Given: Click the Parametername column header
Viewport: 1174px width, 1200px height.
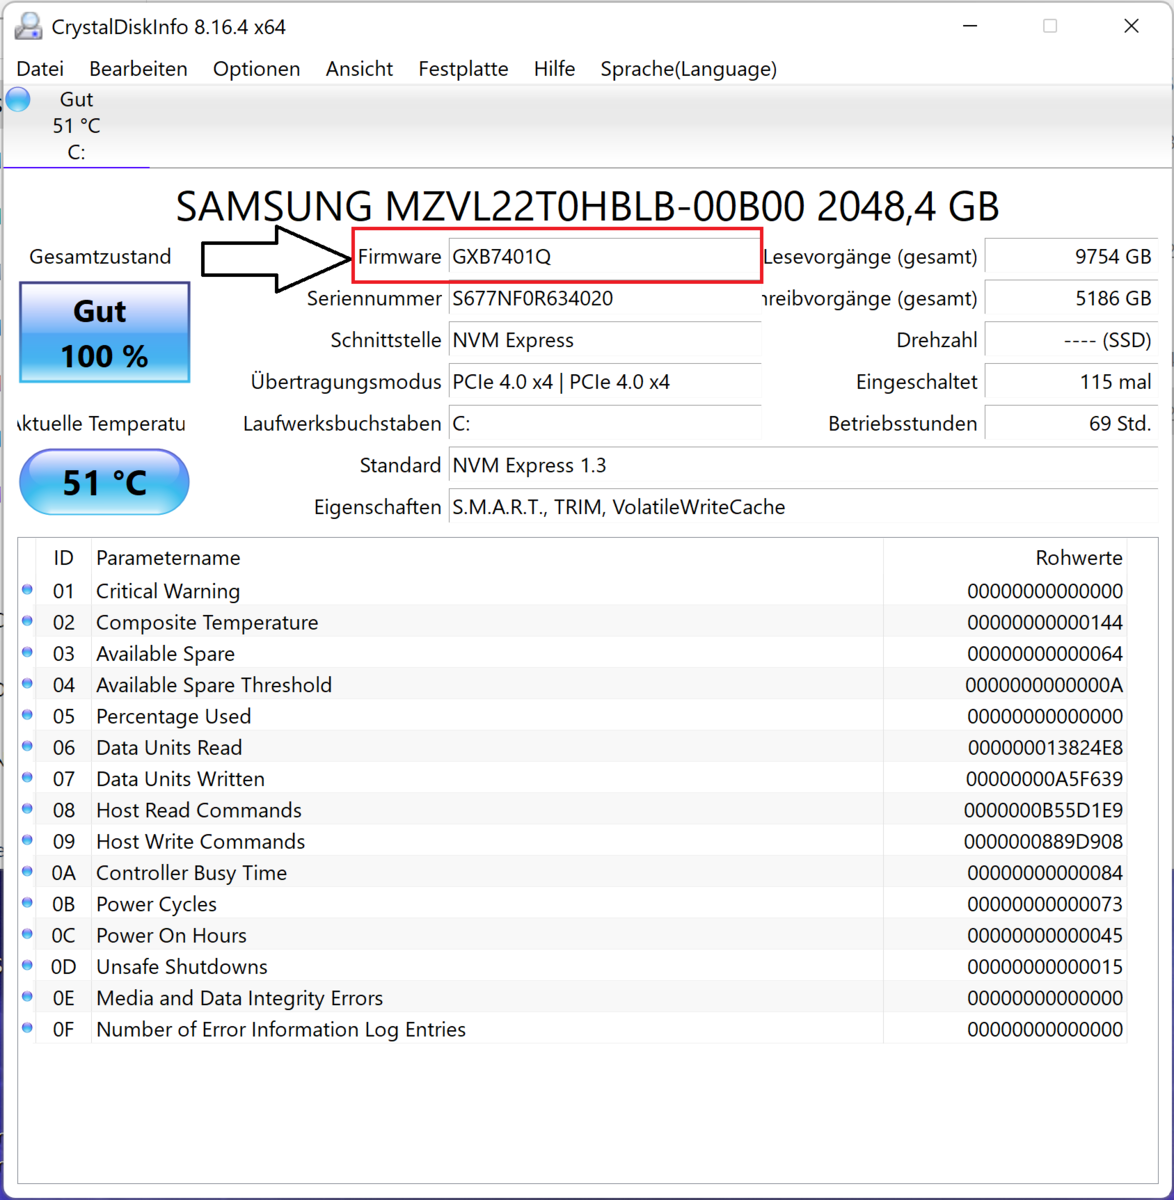Looking at the screenshot, I should click(487, 558).
